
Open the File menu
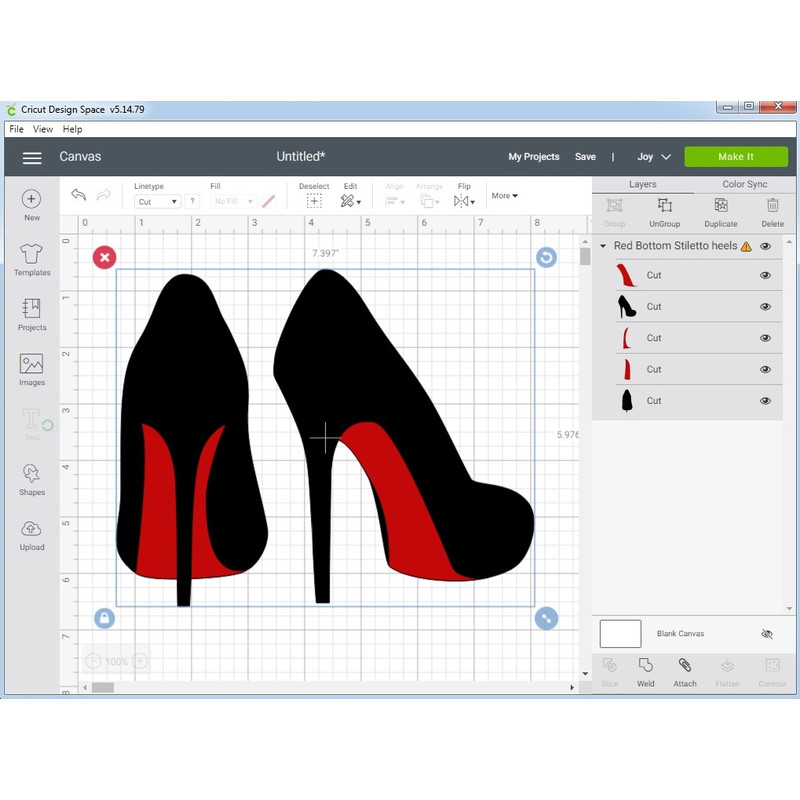coord(16,128)
